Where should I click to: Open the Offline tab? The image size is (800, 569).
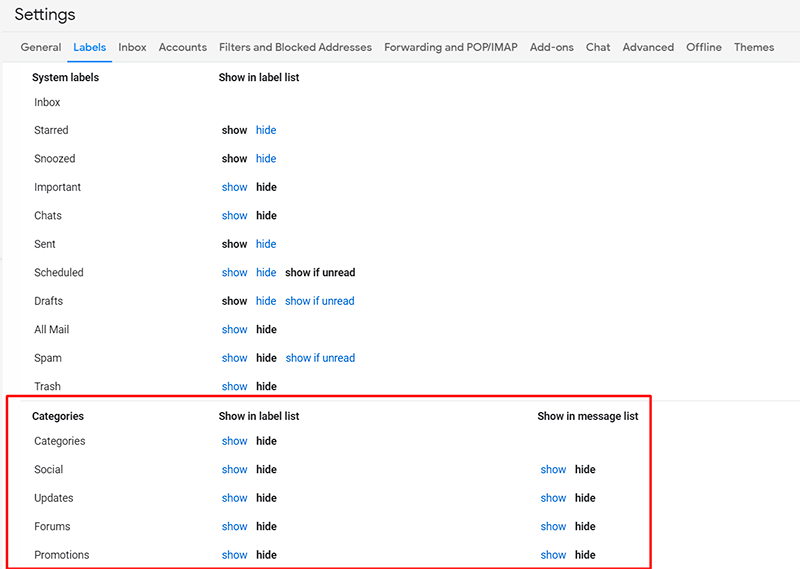pos(704,47)
